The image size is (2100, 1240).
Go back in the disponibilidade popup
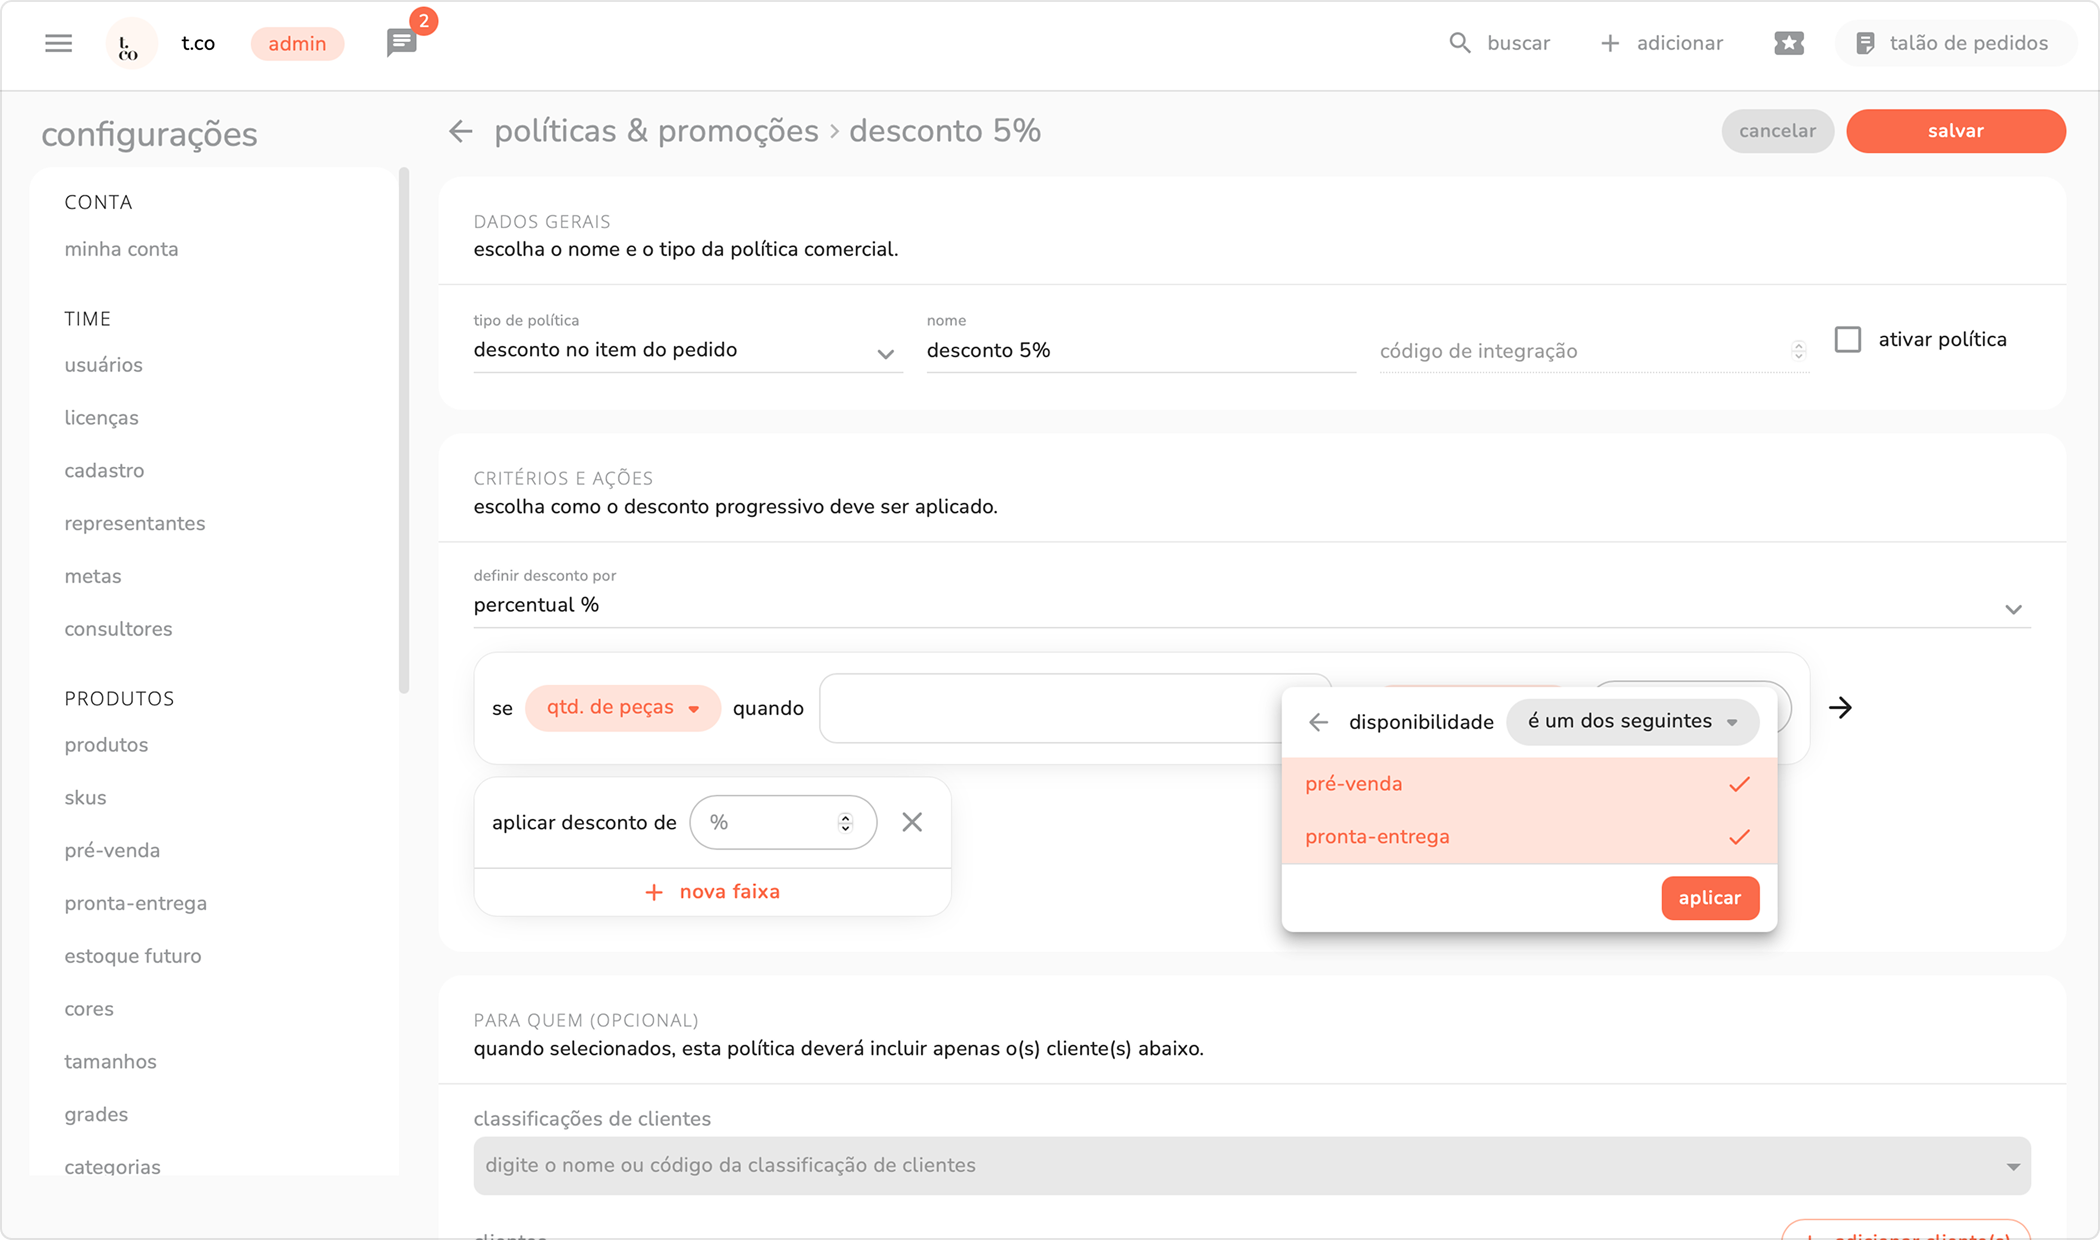1318,722
